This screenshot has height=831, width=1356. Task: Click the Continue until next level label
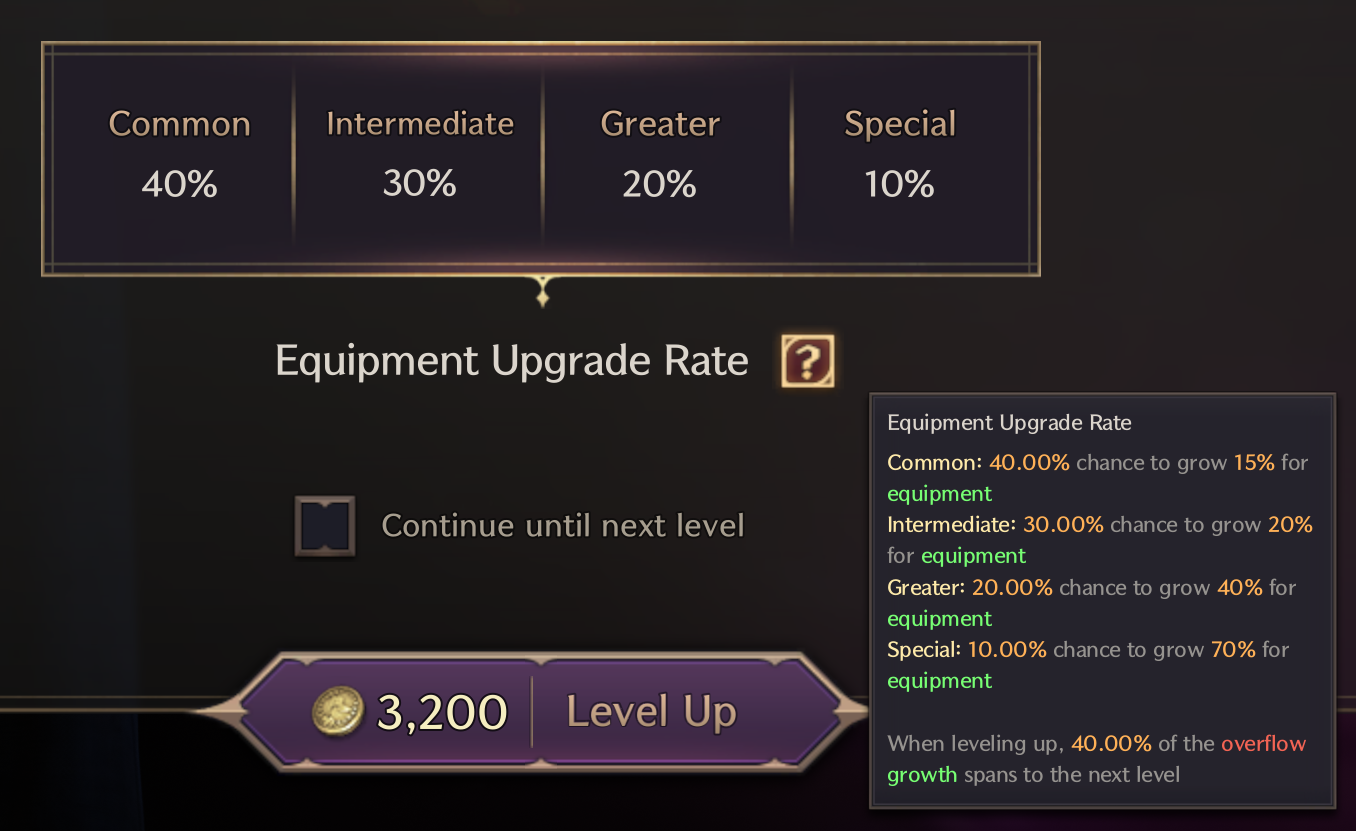(x=563, y=526)
